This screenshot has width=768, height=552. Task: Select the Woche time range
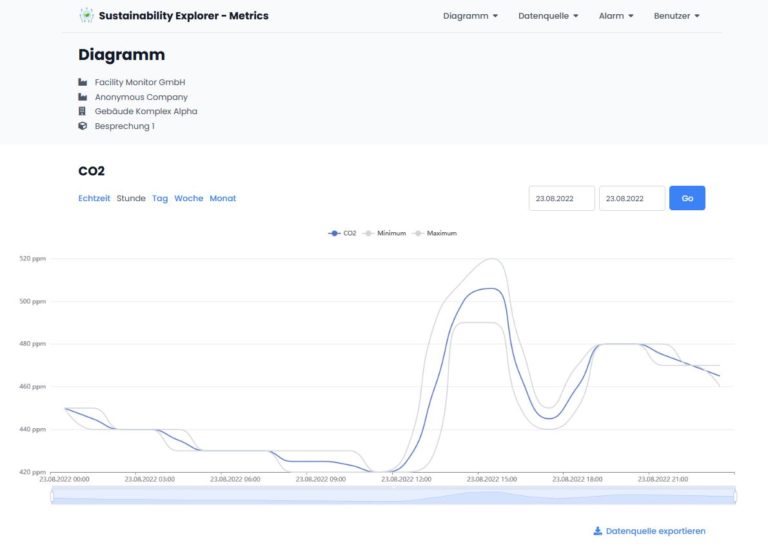pyautogui.click(x=188, y=198)
